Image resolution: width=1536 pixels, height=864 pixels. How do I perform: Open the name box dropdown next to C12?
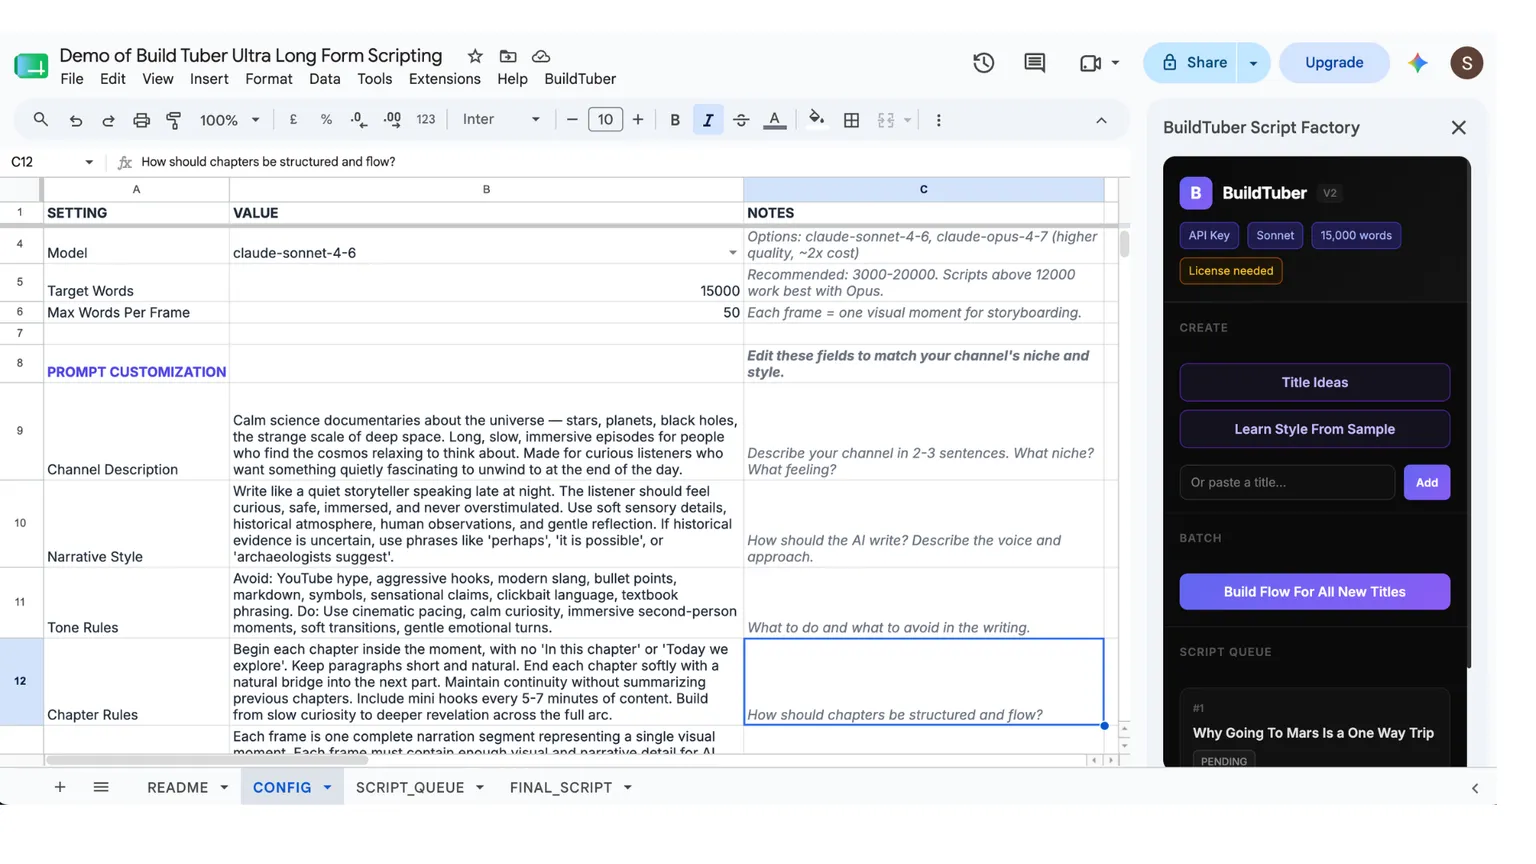pos(89,162)
